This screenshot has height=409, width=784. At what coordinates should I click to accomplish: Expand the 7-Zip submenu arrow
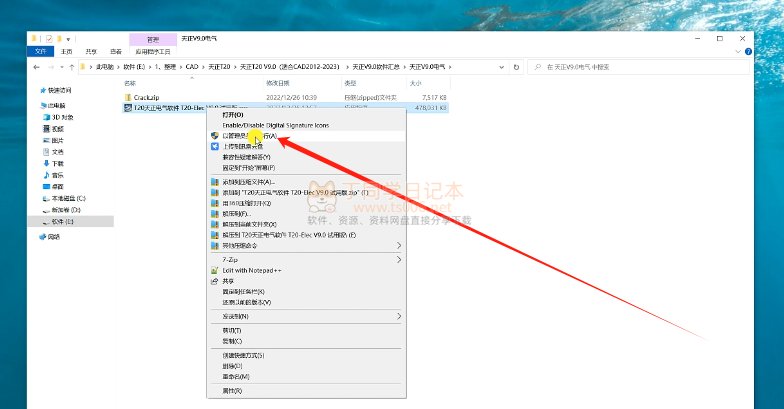[398, 260]
